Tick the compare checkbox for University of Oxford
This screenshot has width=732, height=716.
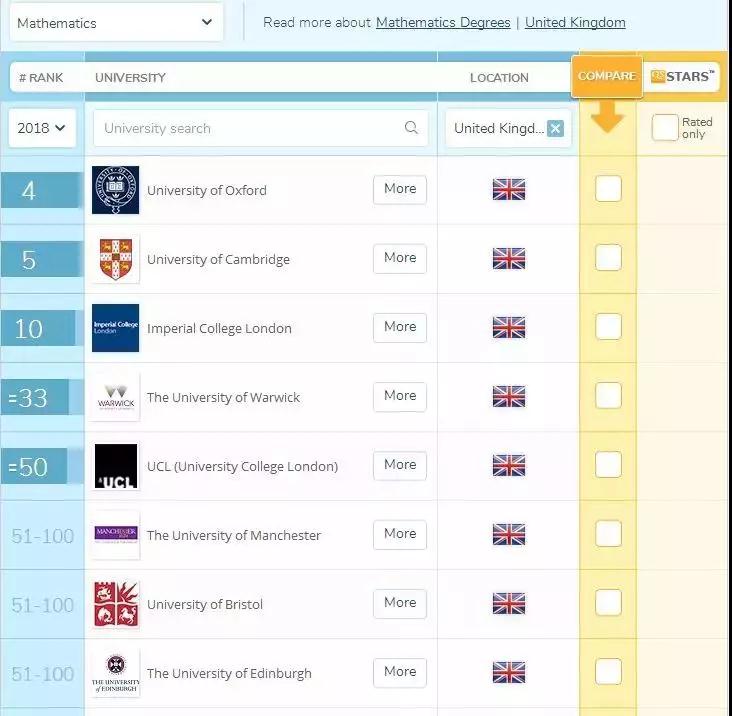(x=608, y=189)
